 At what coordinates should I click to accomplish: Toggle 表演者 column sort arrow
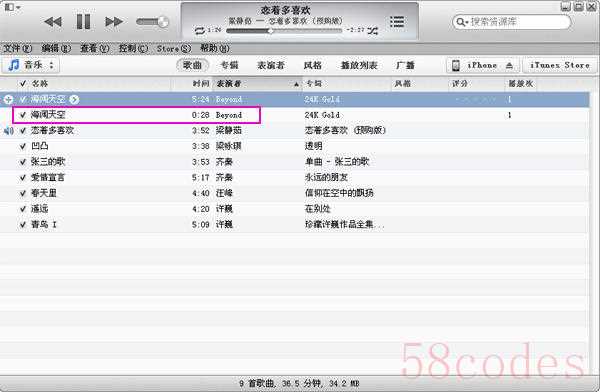296,84
